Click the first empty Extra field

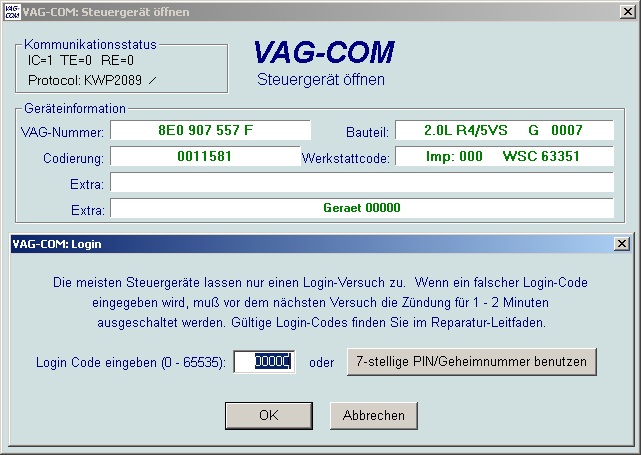pyautogui.click(x=361, y=182)
